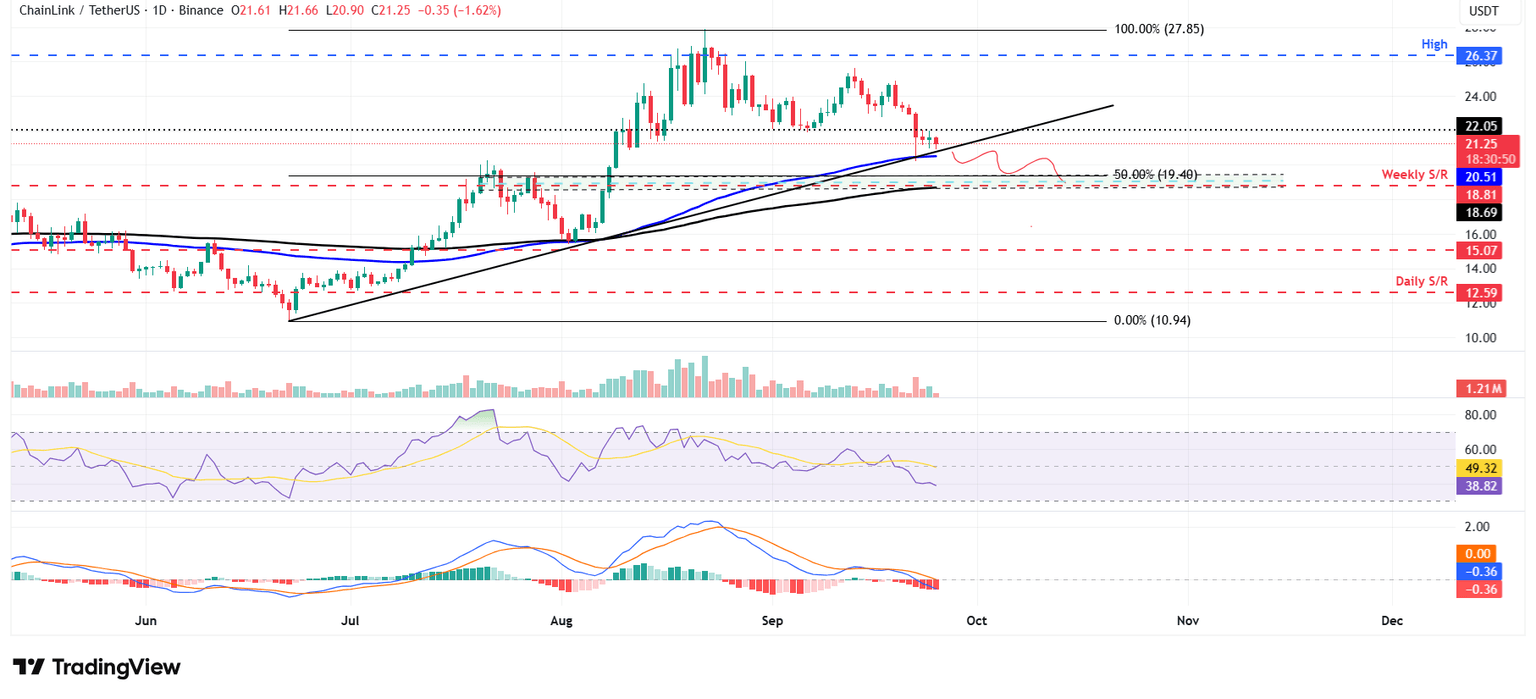Click the black 22.05 price level tag
This screenshot has width=1536, height=699.
pos(1479,126)
